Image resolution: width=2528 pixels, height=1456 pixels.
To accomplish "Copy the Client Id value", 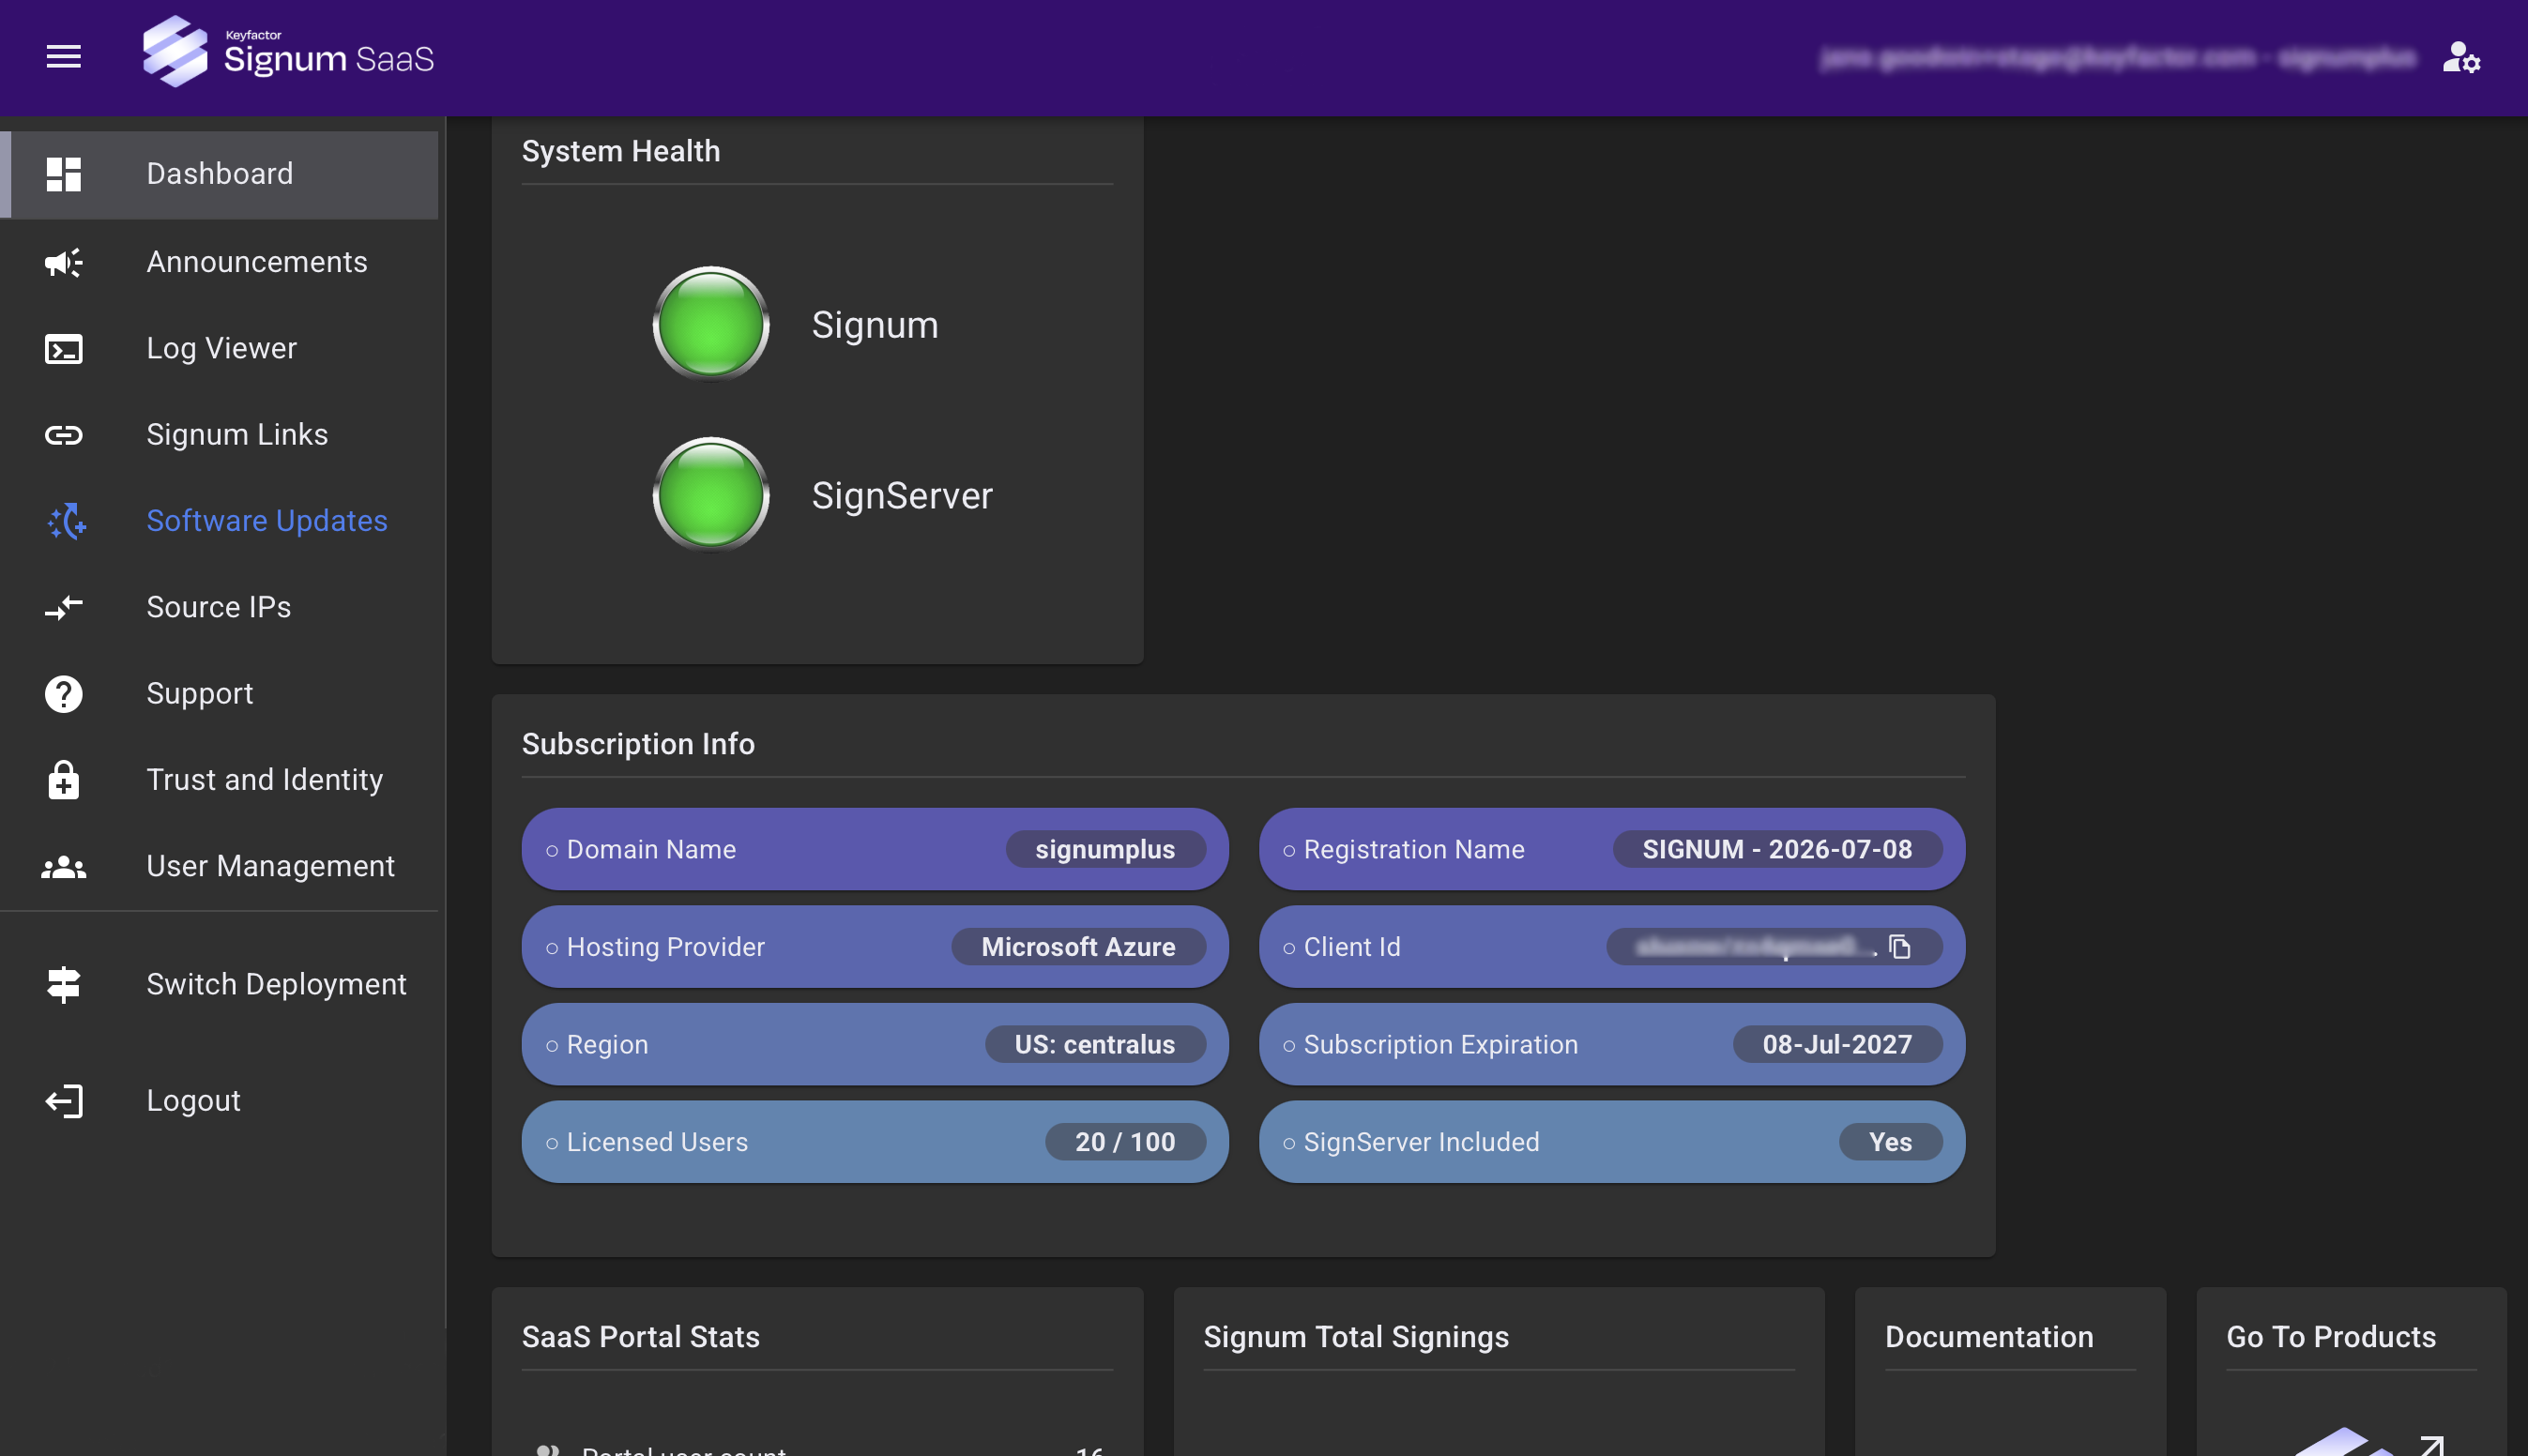I will click(1899, 946).
